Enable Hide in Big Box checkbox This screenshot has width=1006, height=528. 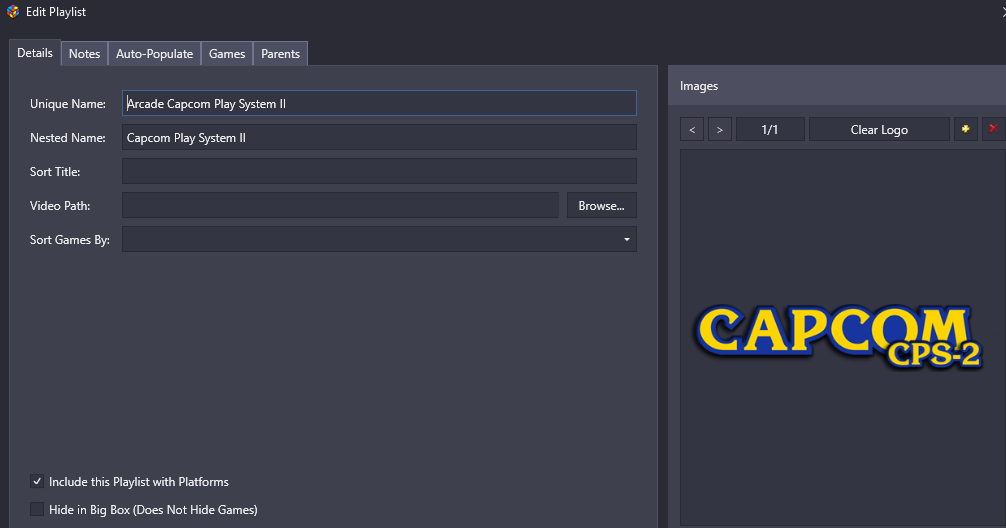[x=37, y=509]
